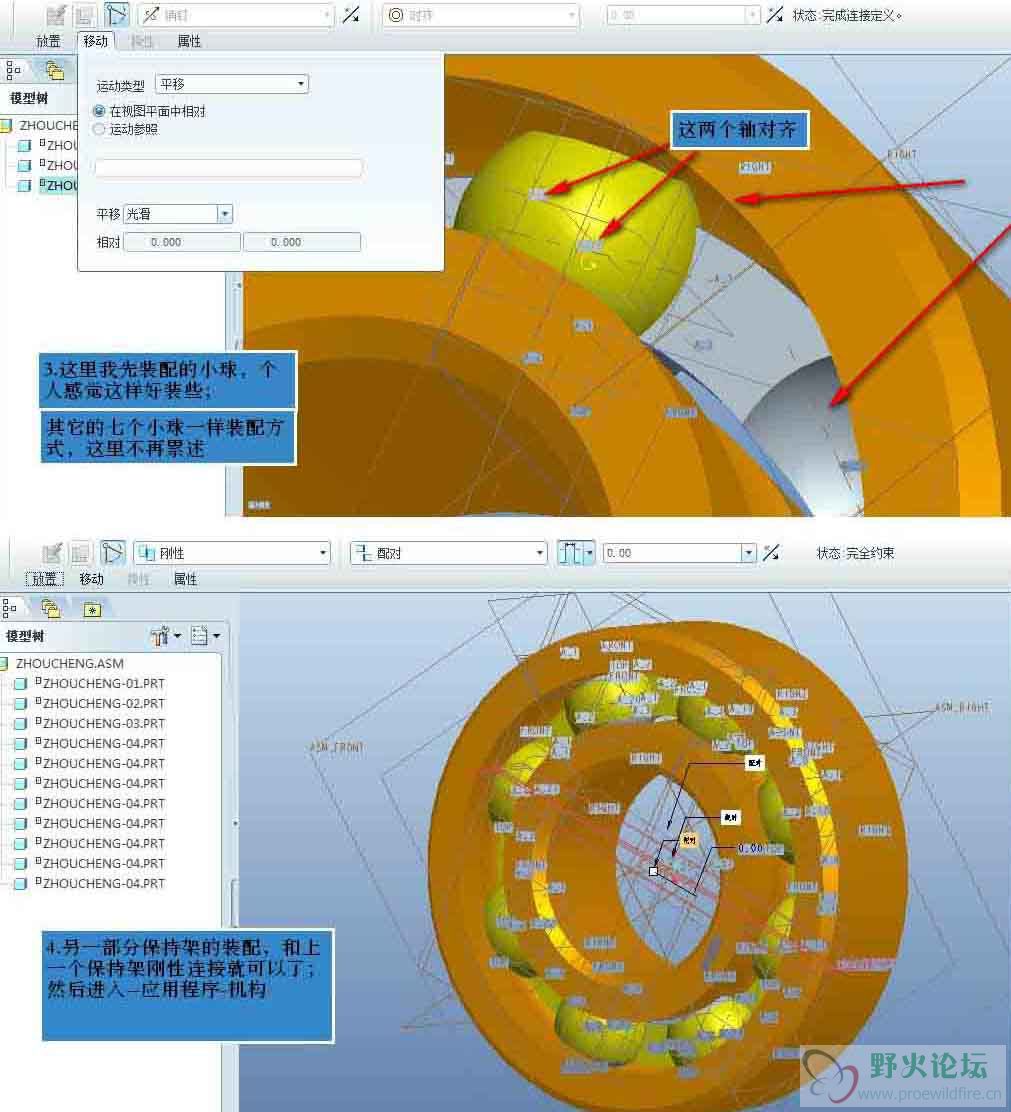Select the 在视图平面中相对 radio button
Image resolution: width=1011 pixels, height=1112 pixels.
[99, 111]
